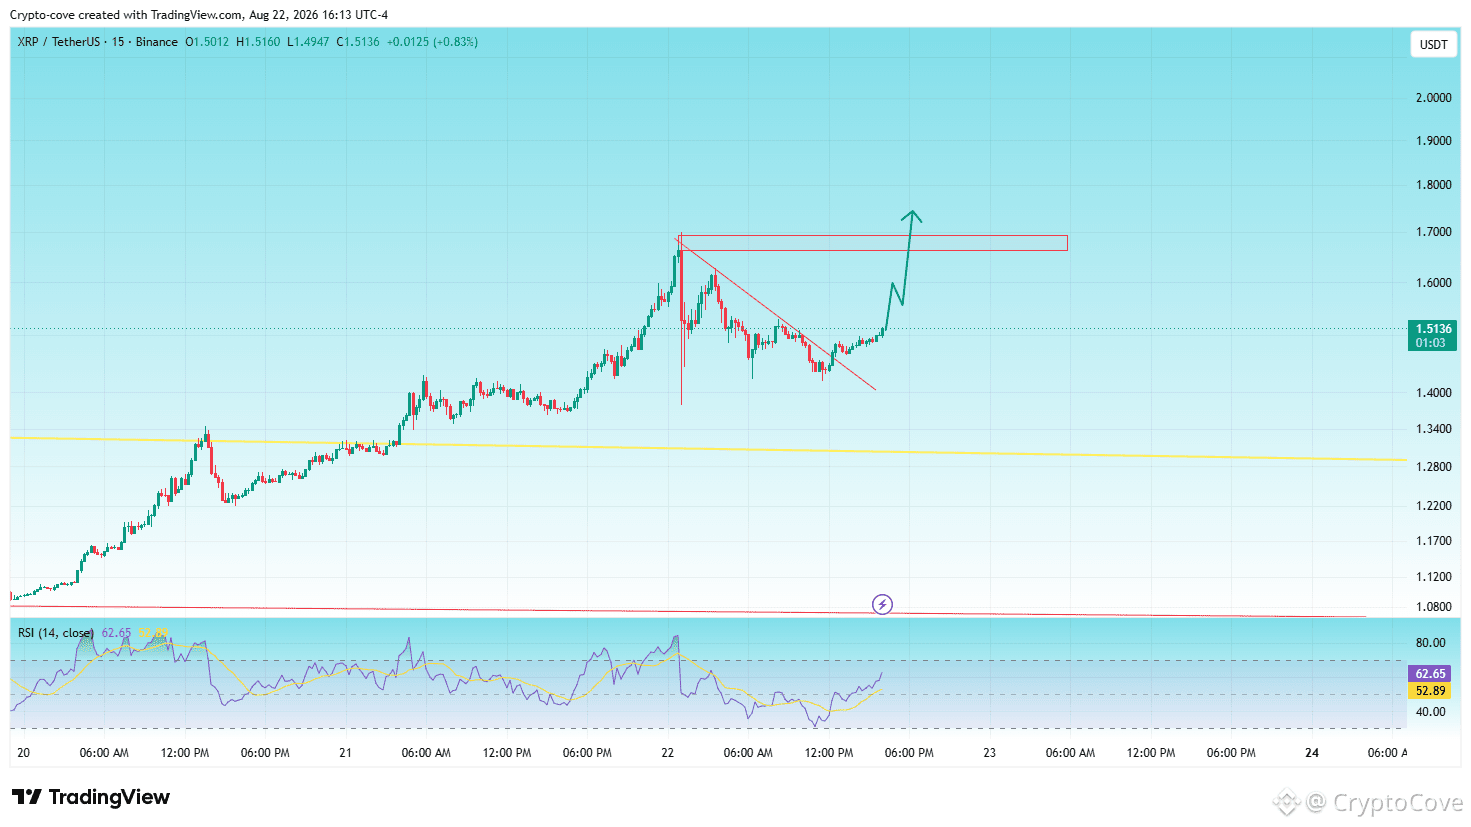This screenshot has width=1471, height=827.
Task: Click the purple 62.65 RSI axis tag
Action: (1431, 674)
